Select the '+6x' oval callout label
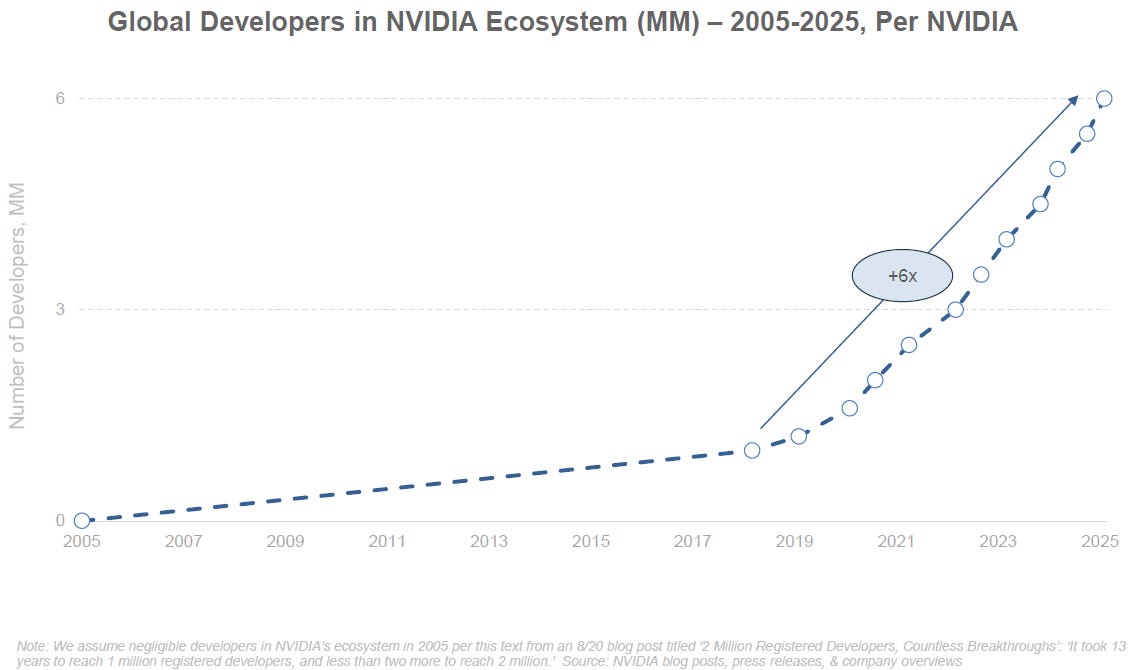 coord(902,276)
